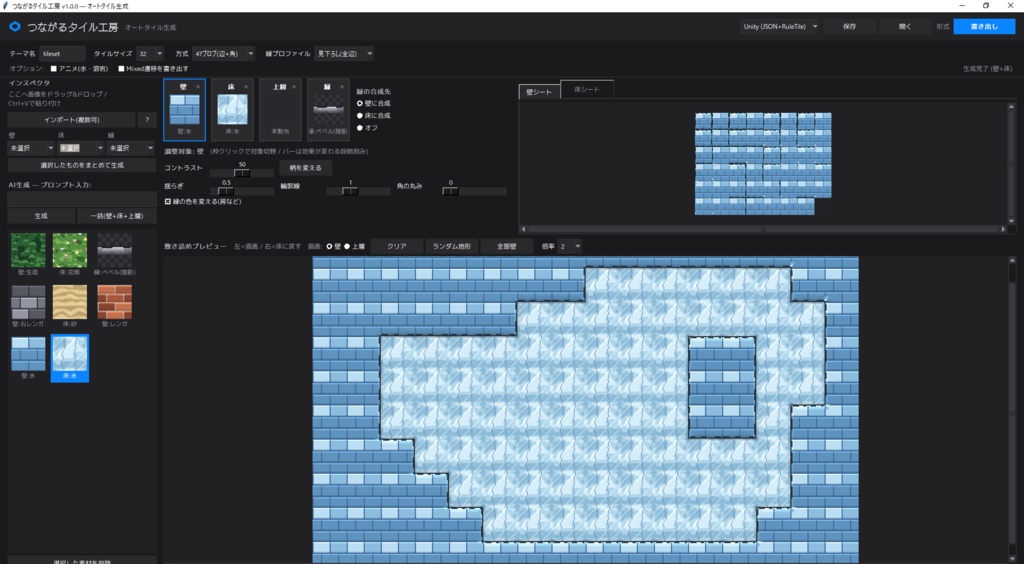The image size is (1024, 564).
Task: Choose the sand floor tile thumbnail
Action: (x=70, y=302)
